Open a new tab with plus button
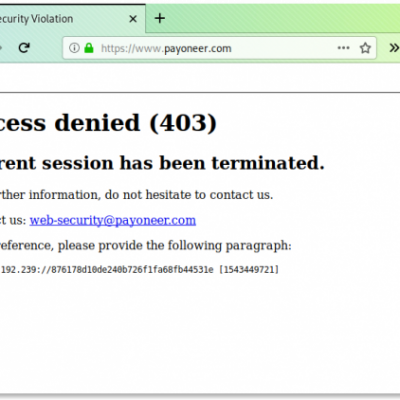 click(x=160, y=18)
